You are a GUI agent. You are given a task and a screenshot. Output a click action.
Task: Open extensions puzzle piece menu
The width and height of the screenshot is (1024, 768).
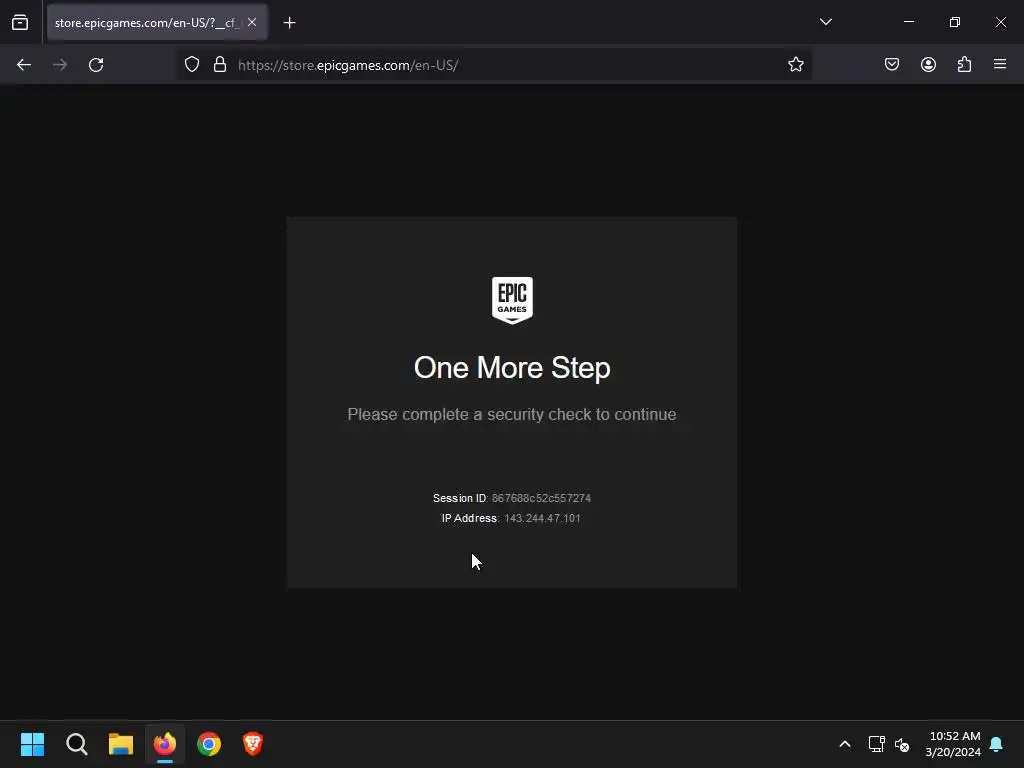(964, 65)
